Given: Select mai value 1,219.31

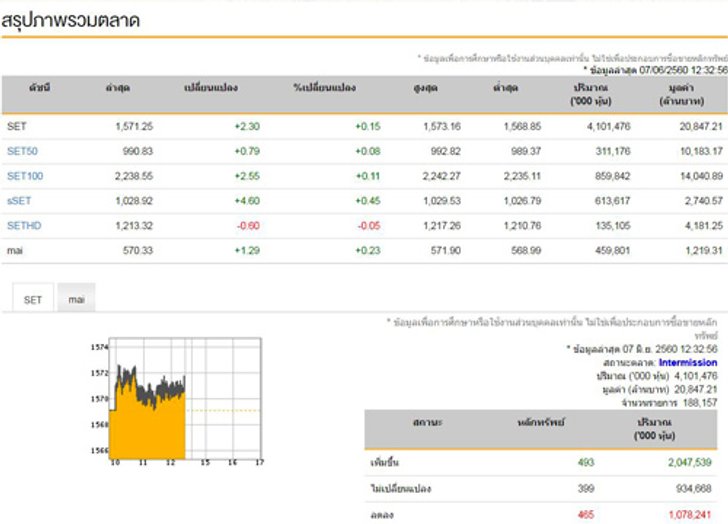Looking at the screenshot, I should coord(704,251).
